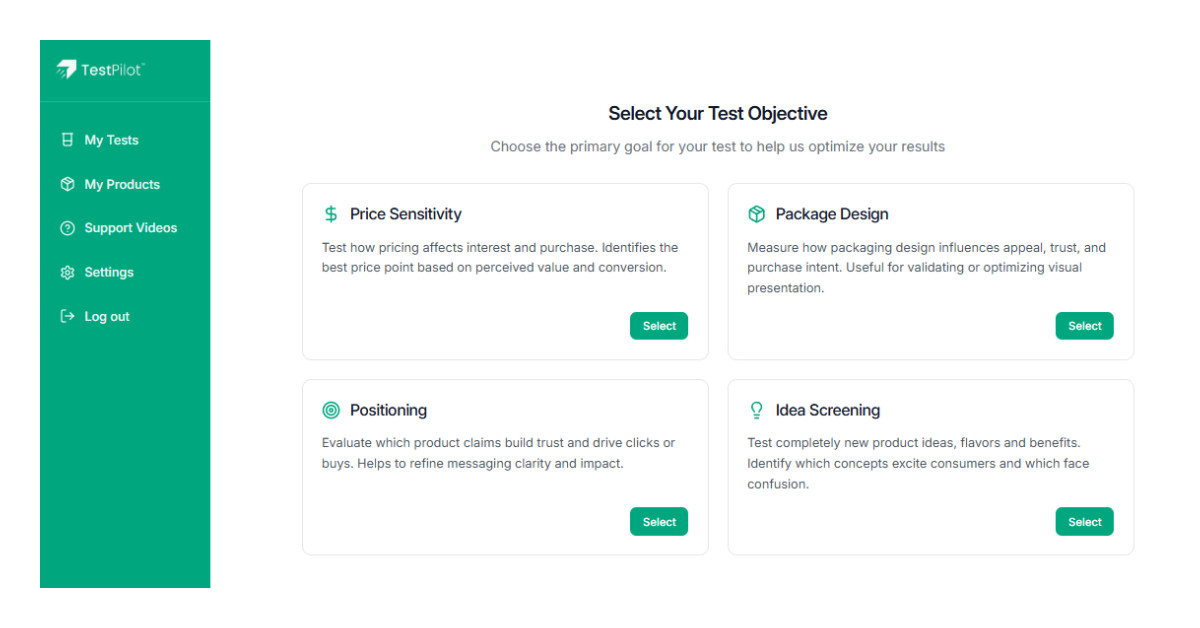Click the Settings gear icon

pos(66,272)
